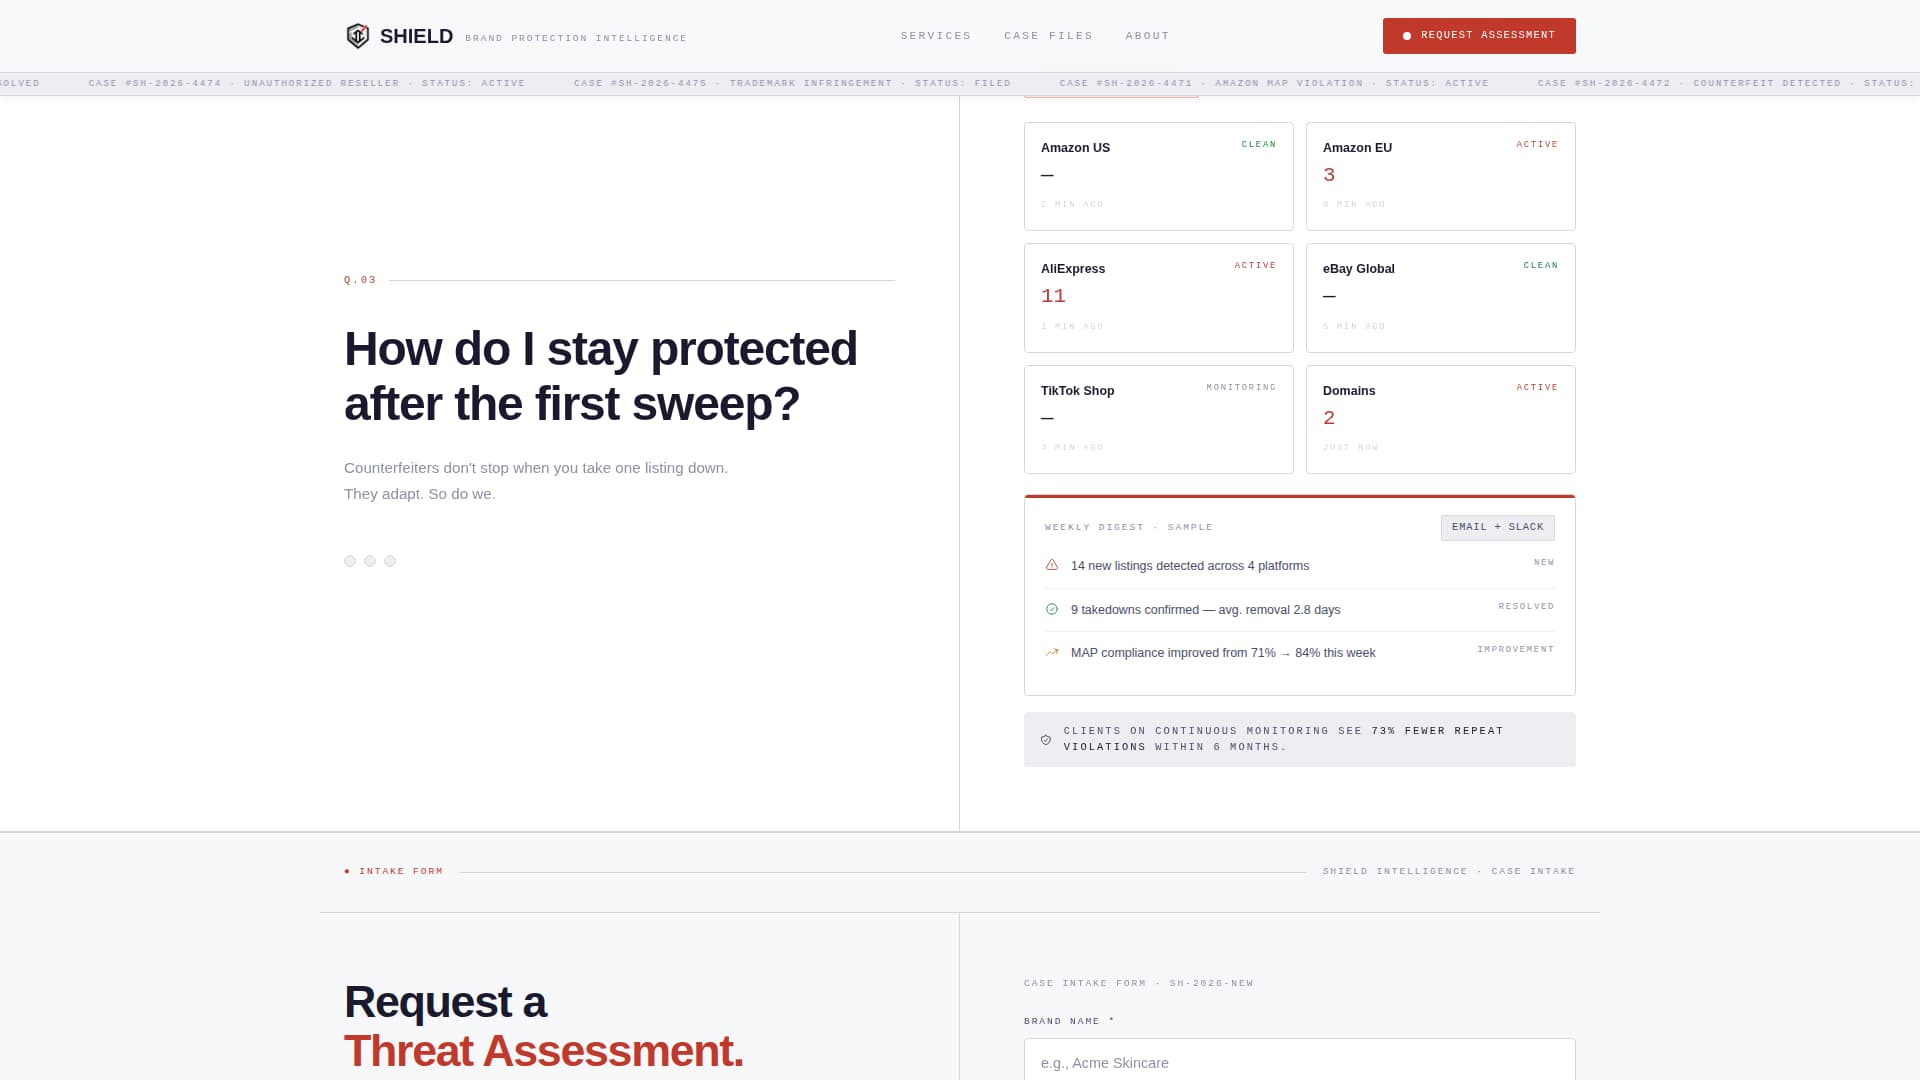
Task: Click the red dot inside Request Assessment button
Action: coord(1406,35)
